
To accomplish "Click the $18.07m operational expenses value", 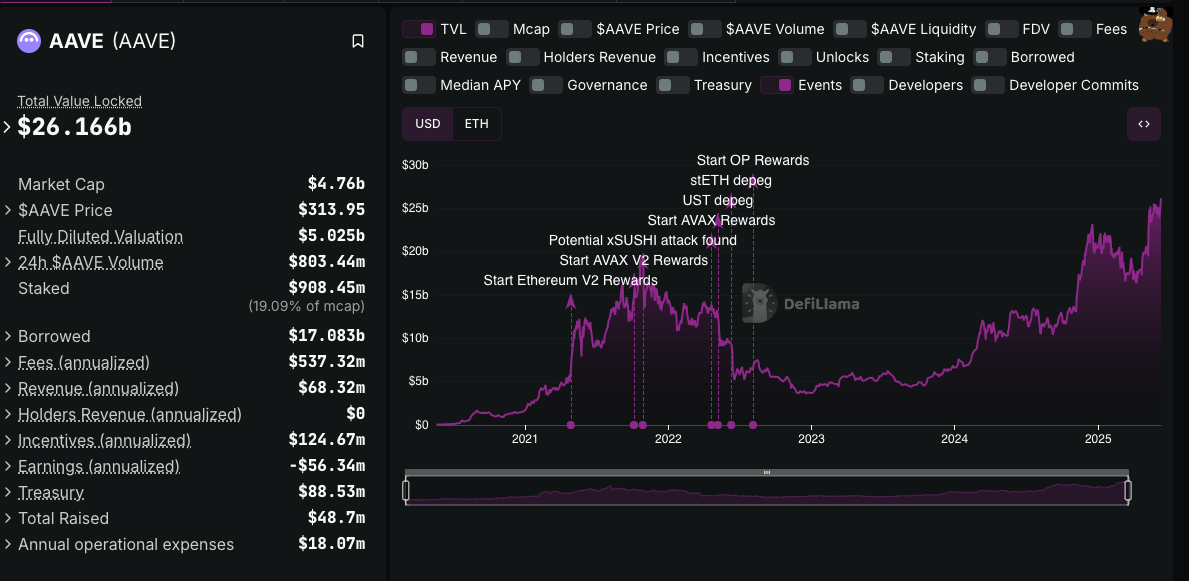I will (331, 545).
